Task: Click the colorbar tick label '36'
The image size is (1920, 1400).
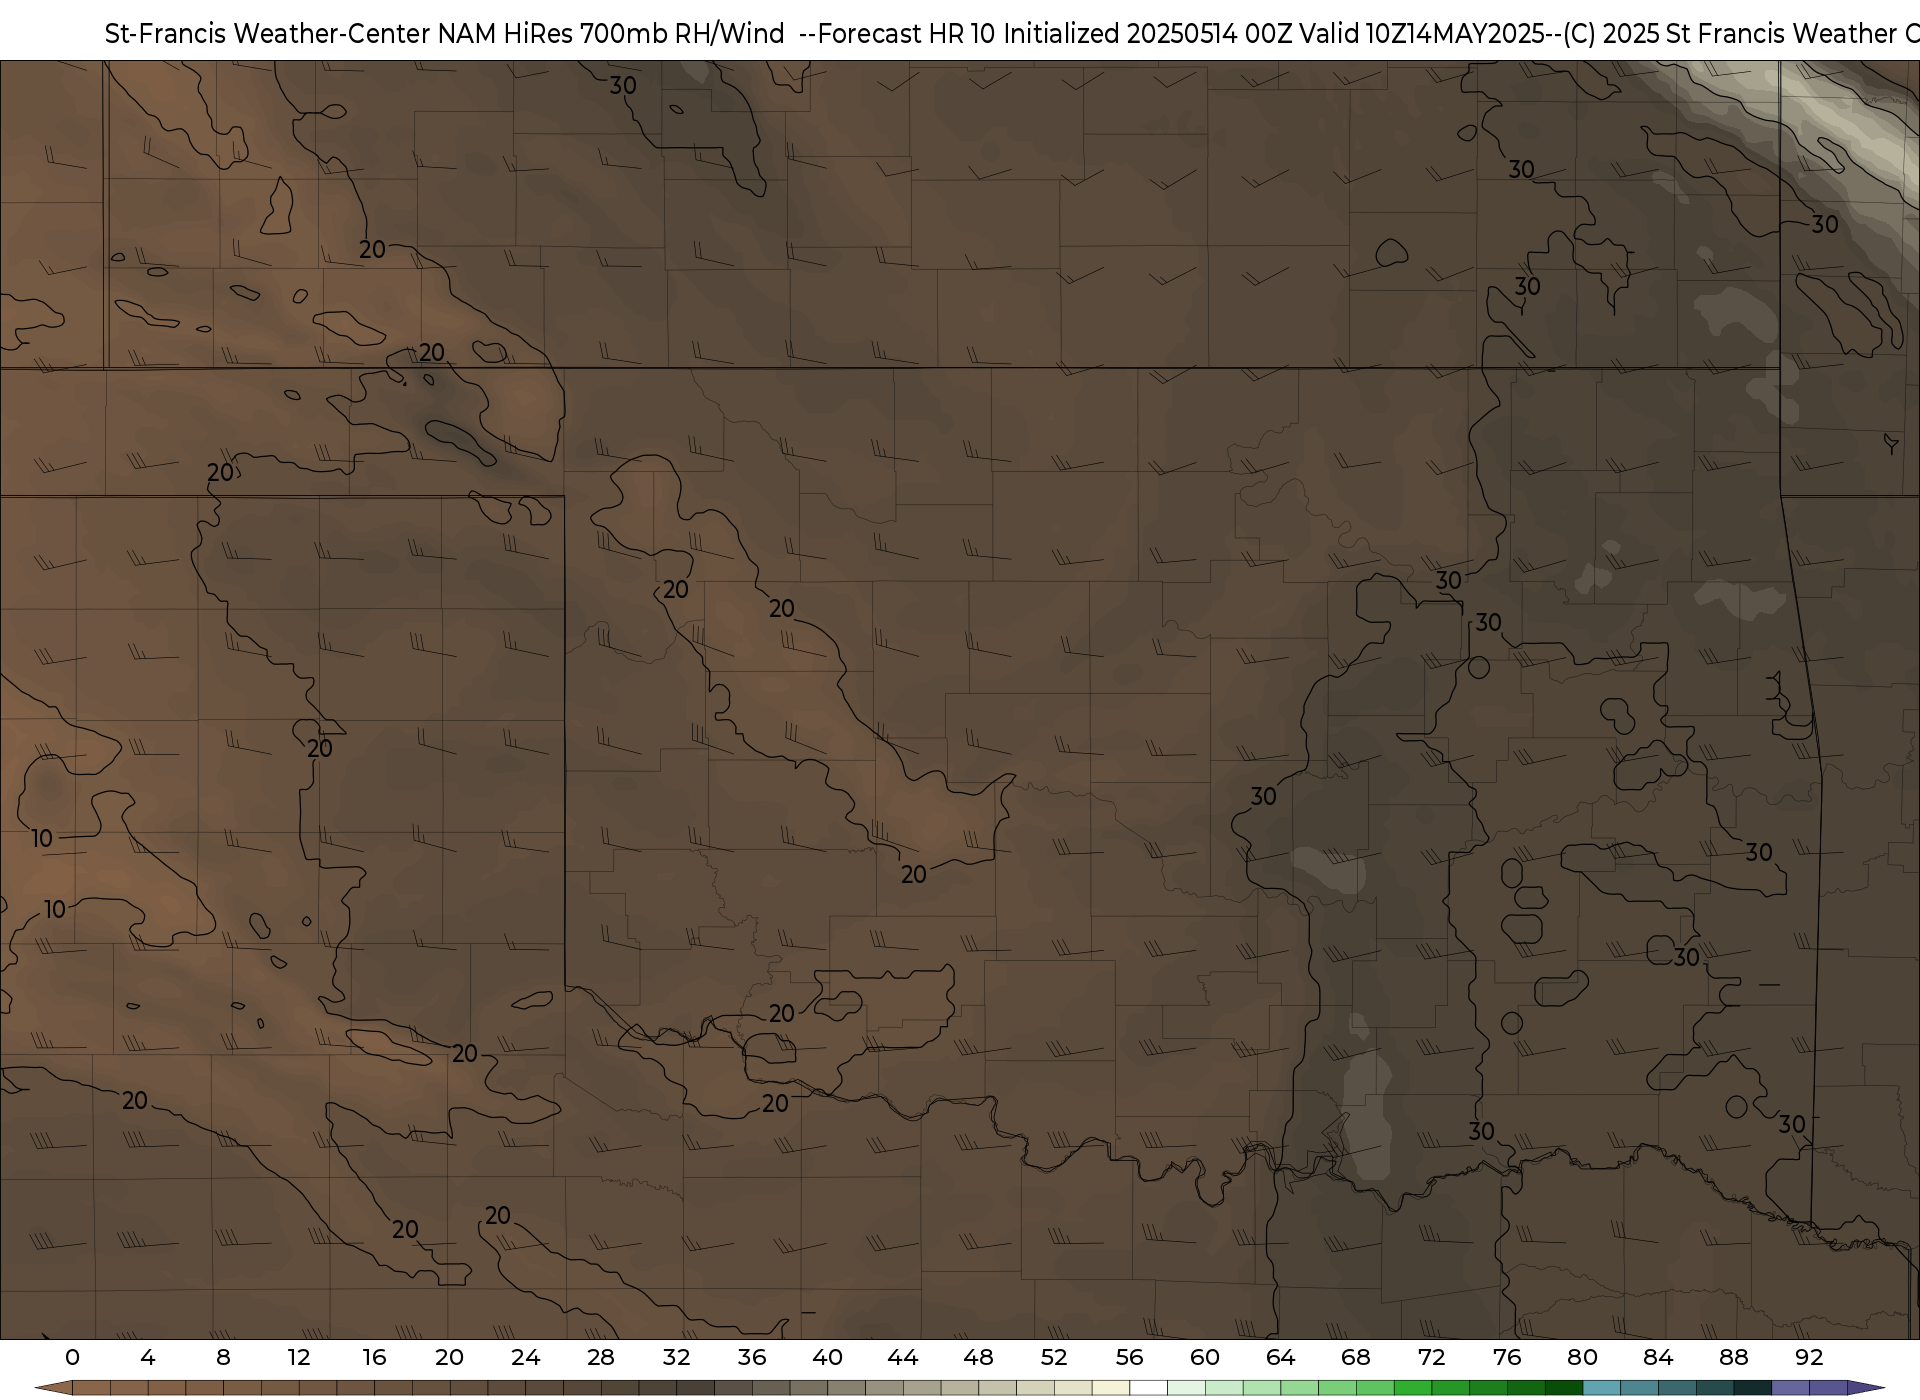Action: 752,1358
